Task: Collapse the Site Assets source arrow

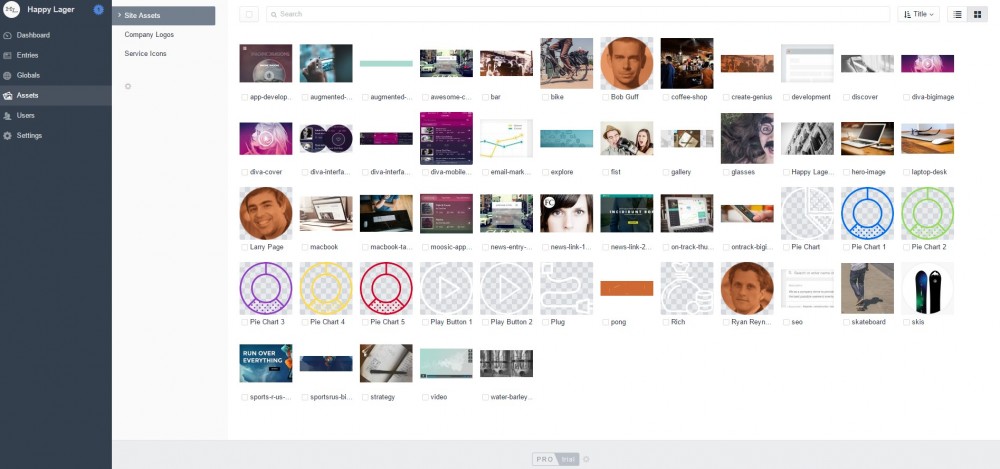Action: (119, 15)
